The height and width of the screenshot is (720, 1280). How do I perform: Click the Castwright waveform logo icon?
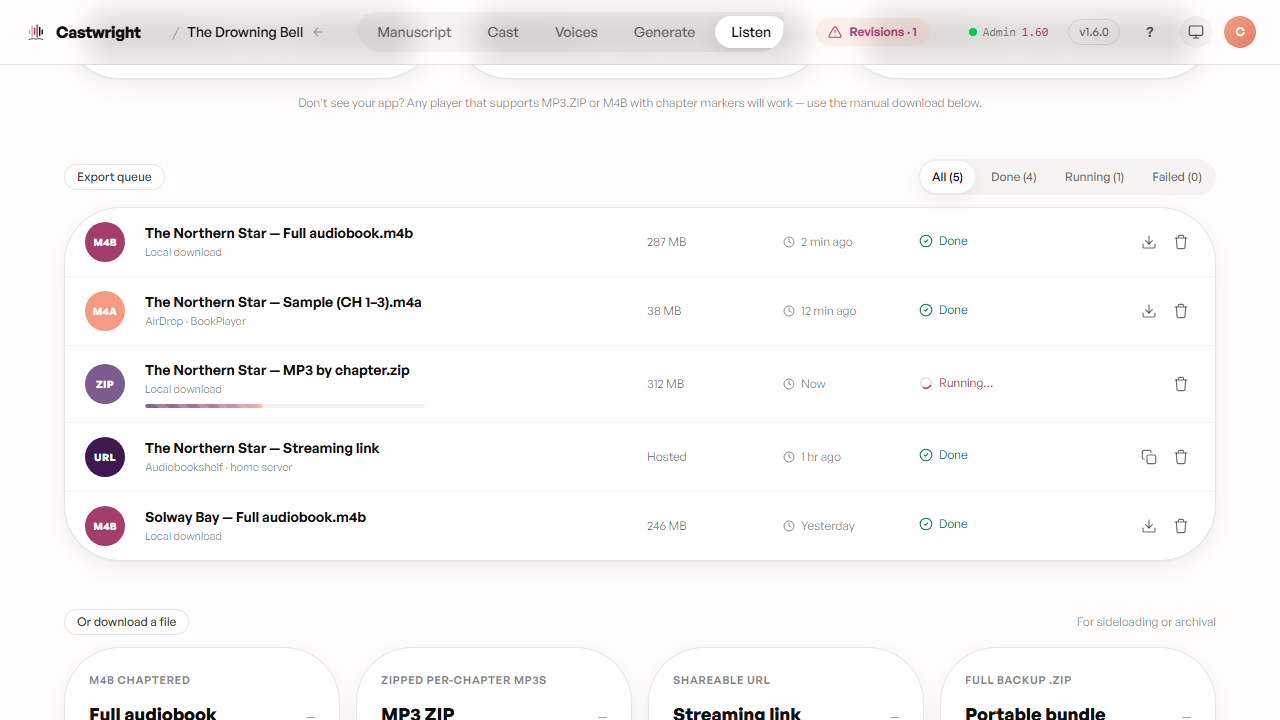[36, 32]
